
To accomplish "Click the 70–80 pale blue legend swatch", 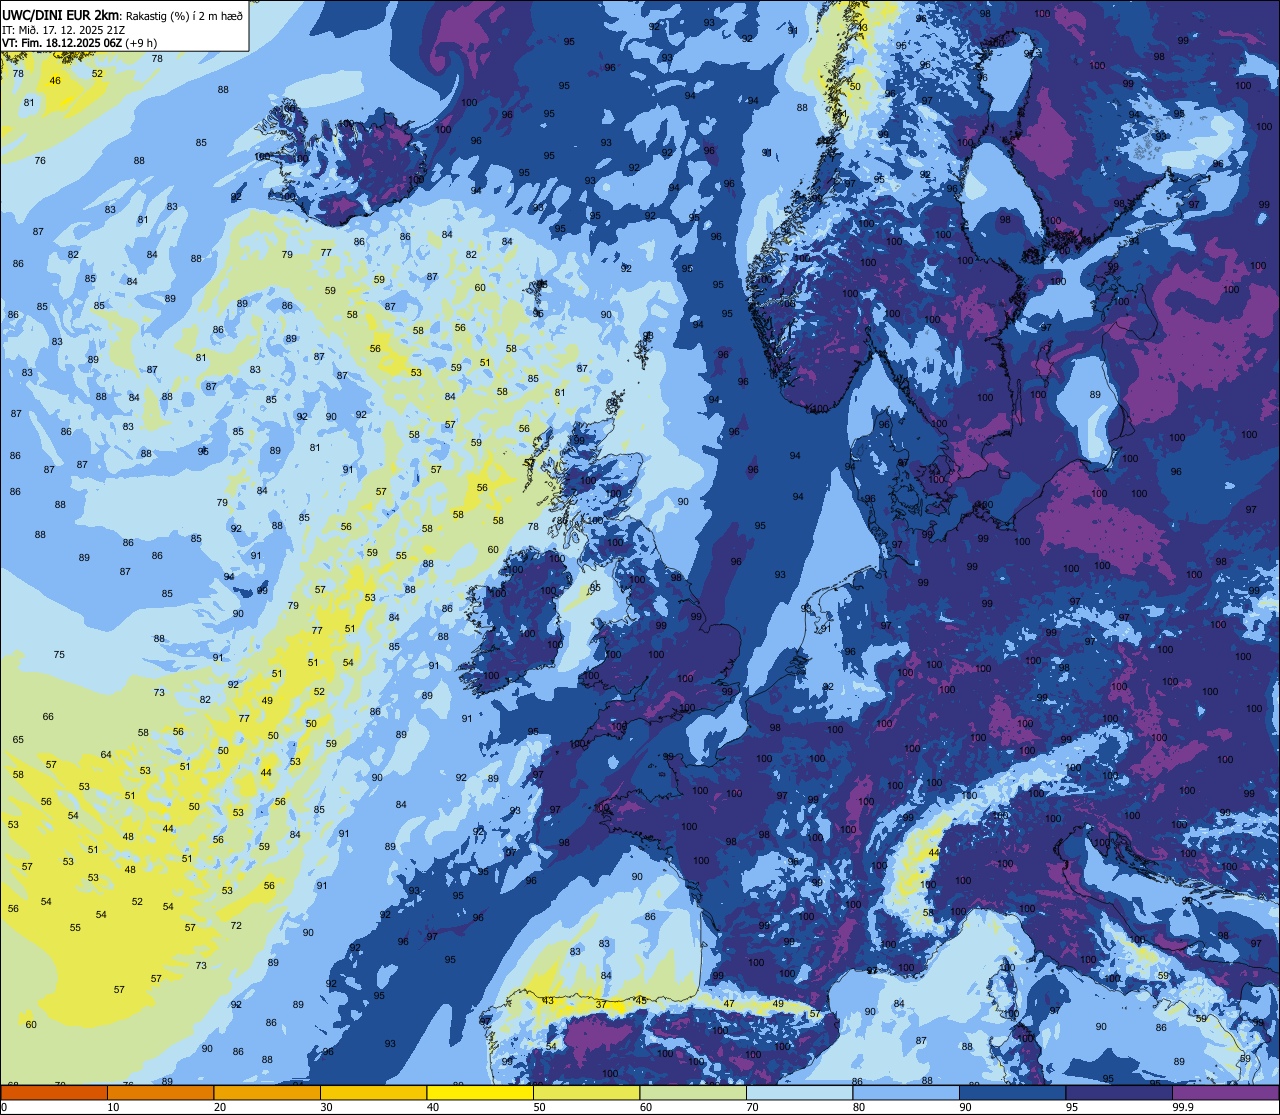I will tap(799, 1092).
